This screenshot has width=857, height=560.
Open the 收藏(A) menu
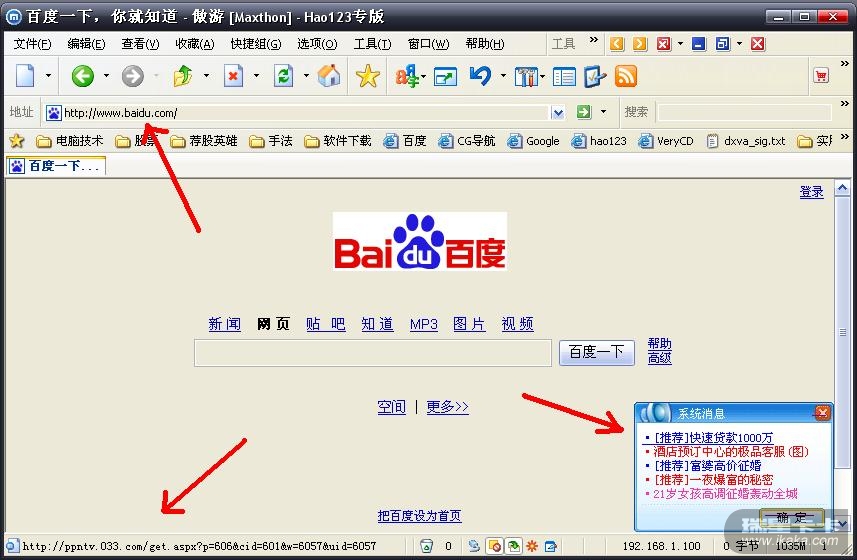tap(195, 44)
